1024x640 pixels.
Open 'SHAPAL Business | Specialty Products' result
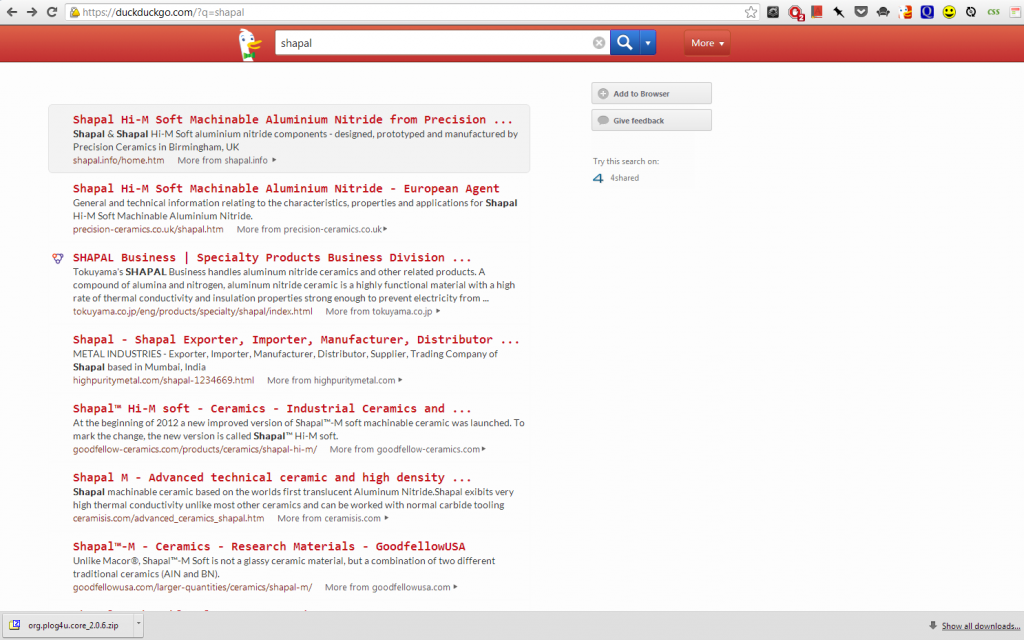tap(272, 258)
